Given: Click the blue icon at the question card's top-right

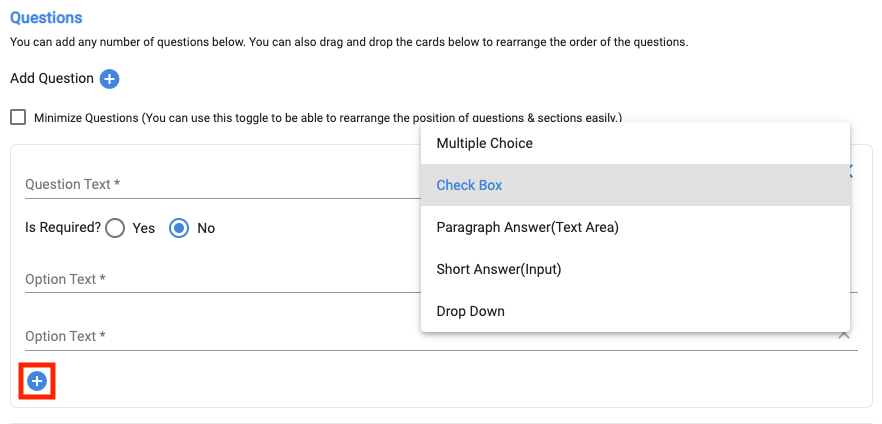Looking at the screenshot, I should pyautogui.click(x=851, y=172).
